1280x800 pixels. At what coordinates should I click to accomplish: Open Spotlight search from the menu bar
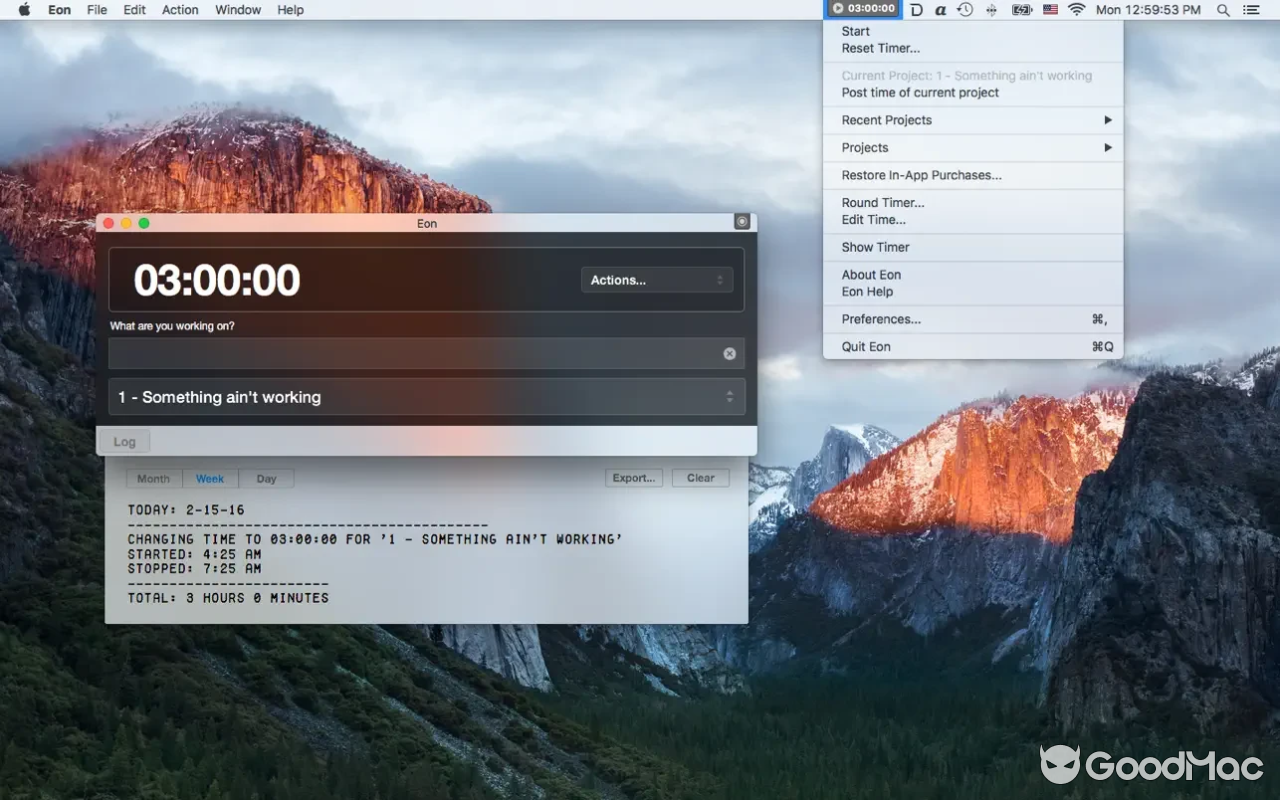point(1222,9)
